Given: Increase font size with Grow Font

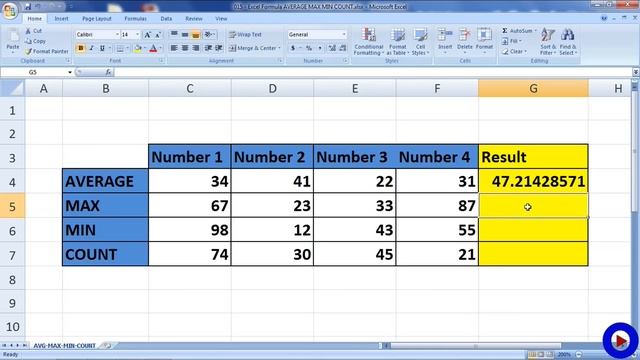Looking at the screenshot, I should pos(148,35).
